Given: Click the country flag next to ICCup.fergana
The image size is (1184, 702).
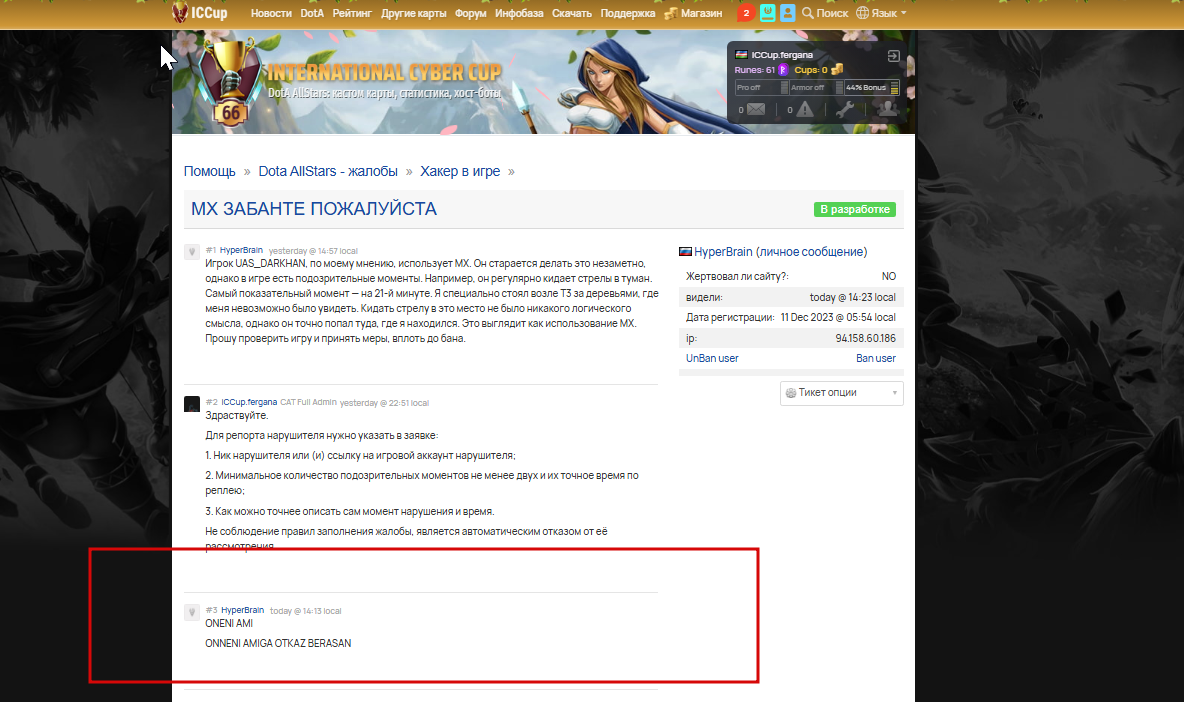Looking at the screenshot, I should tap(742, 54).
